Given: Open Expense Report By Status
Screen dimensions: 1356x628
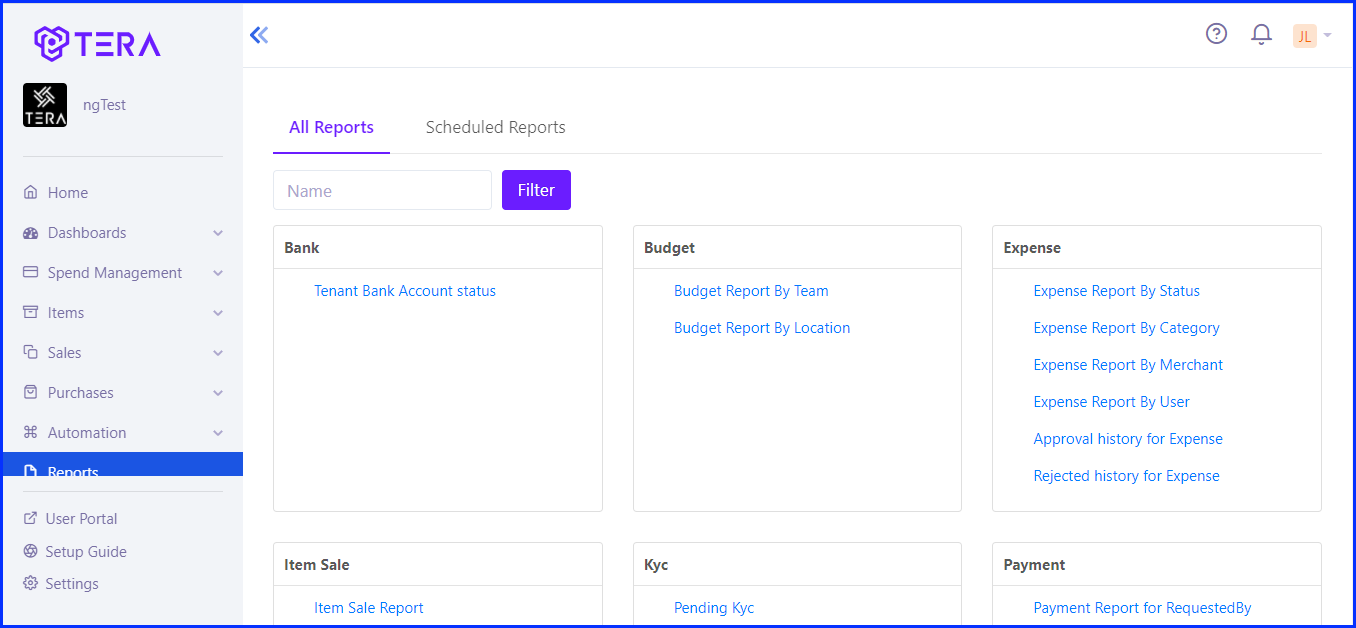Looking at the screenshot, I should pyautogui.click(x=1117, y=291).
